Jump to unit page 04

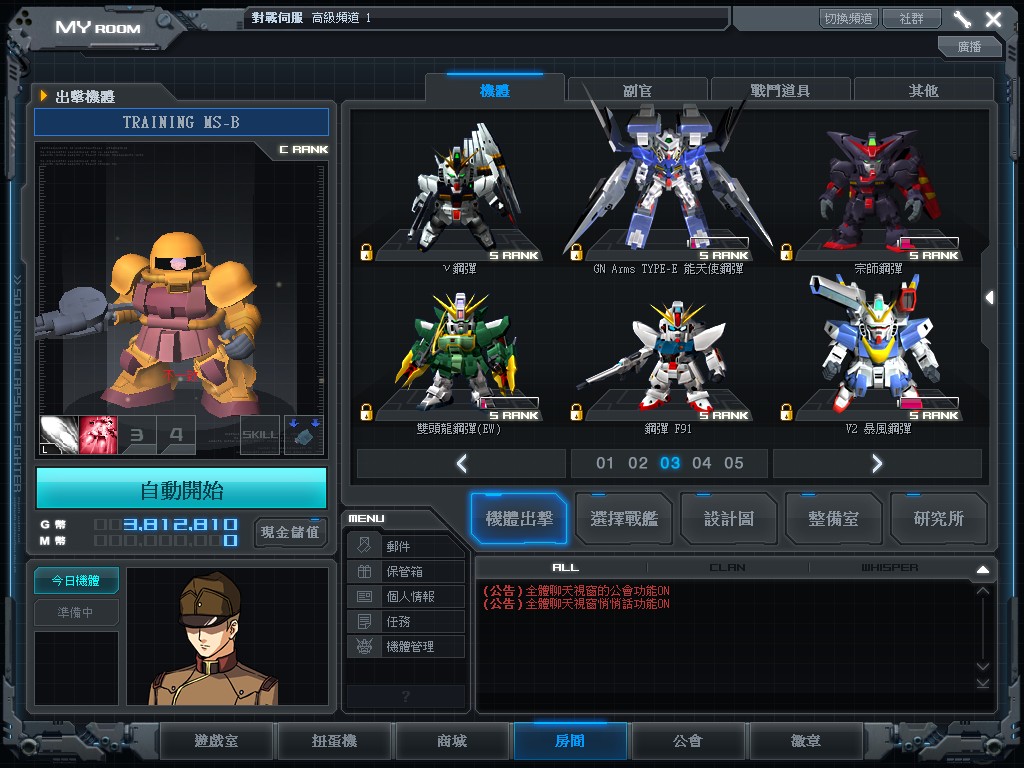coord(701,463)
